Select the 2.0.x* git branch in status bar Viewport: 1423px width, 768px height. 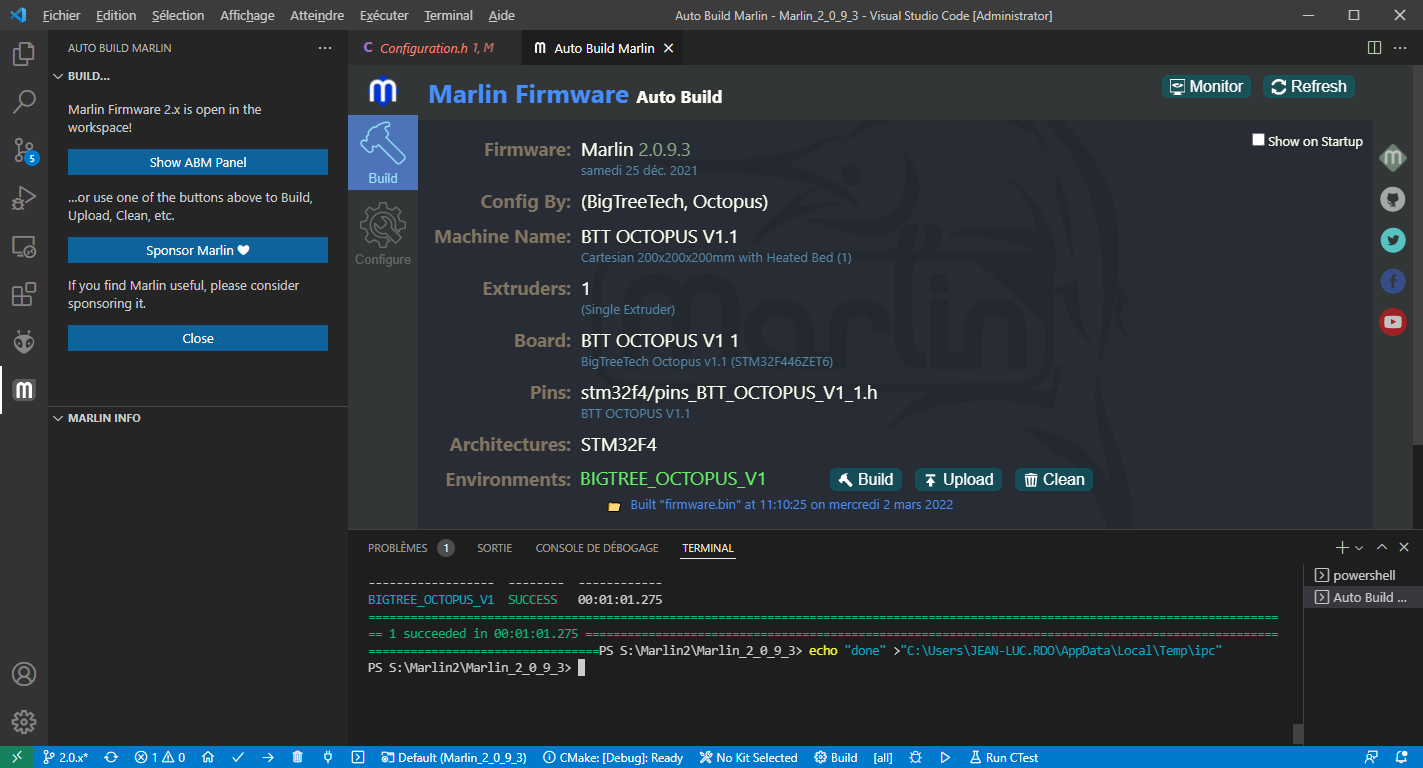pos(66,758)
